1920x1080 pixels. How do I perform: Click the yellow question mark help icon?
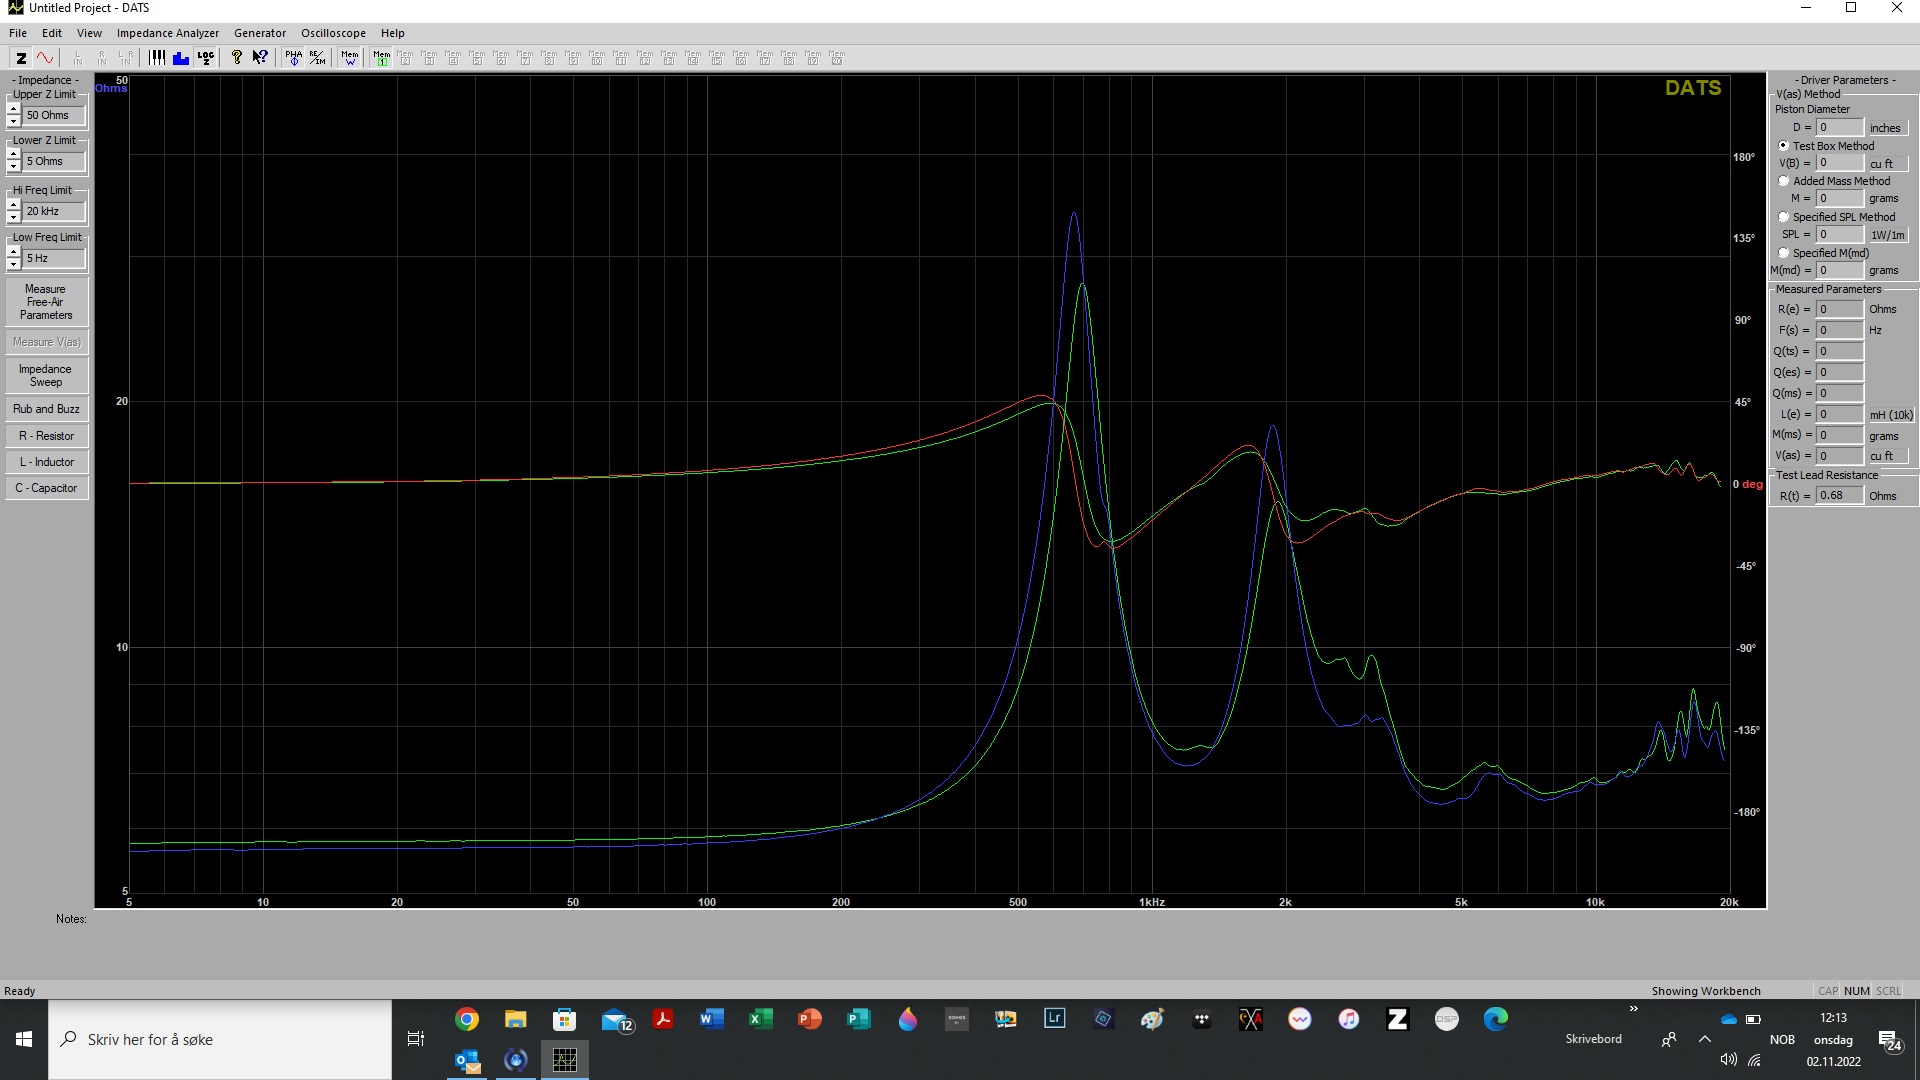pyautogui.click(x=236, y=58)
